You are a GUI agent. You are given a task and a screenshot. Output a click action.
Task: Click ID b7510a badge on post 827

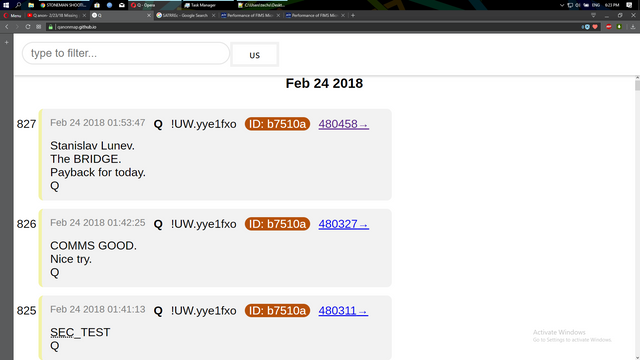278,124
